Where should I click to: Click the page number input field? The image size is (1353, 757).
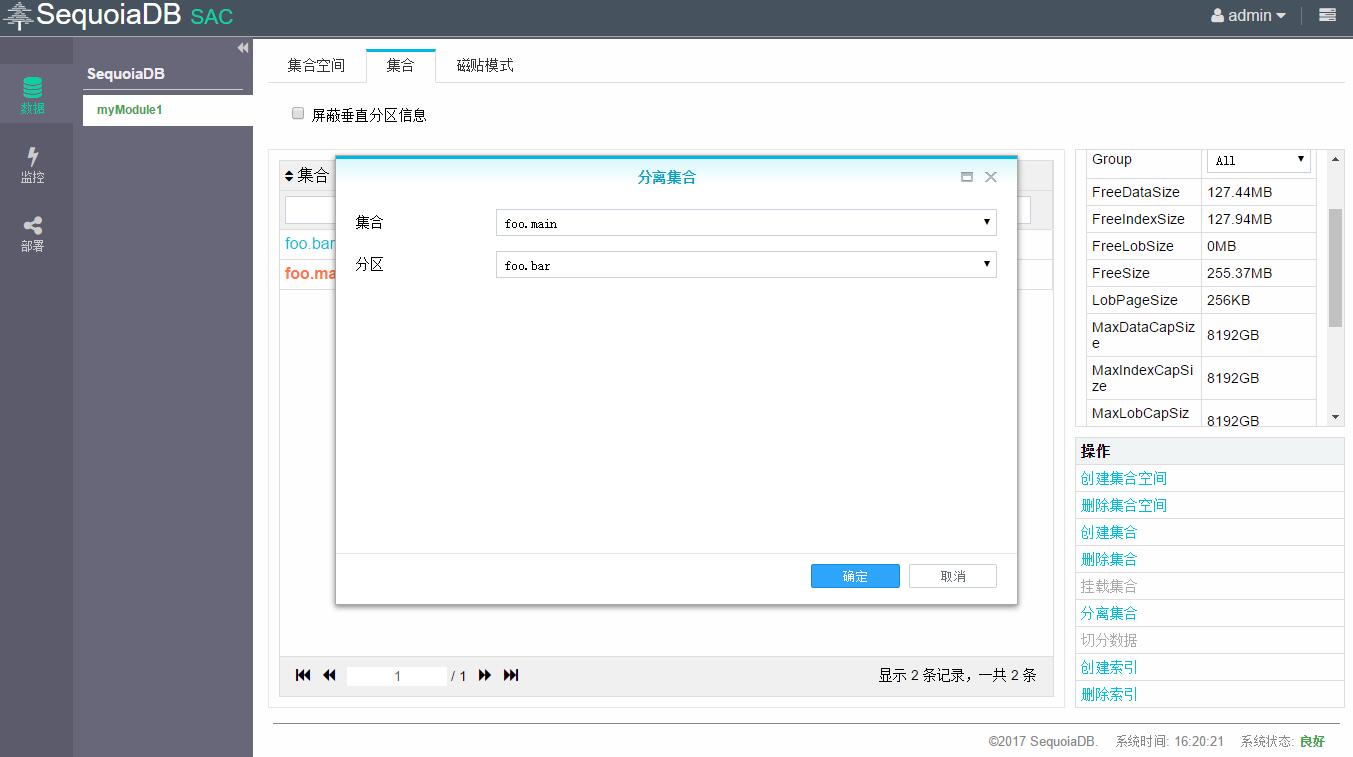coord(397,675)
